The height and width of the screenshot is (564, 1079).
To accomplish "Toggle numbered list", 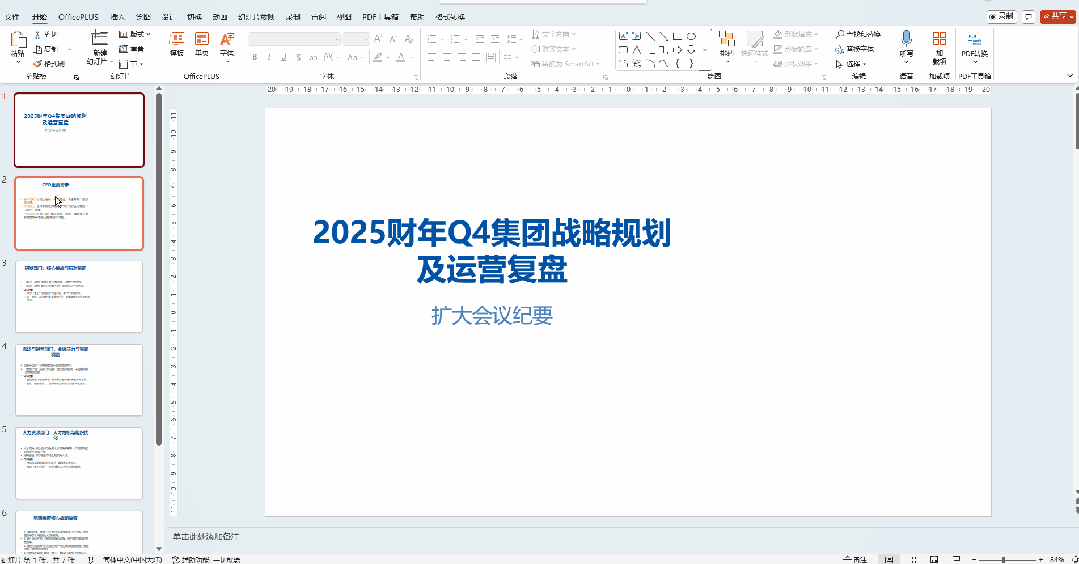I will coord(457,39).
